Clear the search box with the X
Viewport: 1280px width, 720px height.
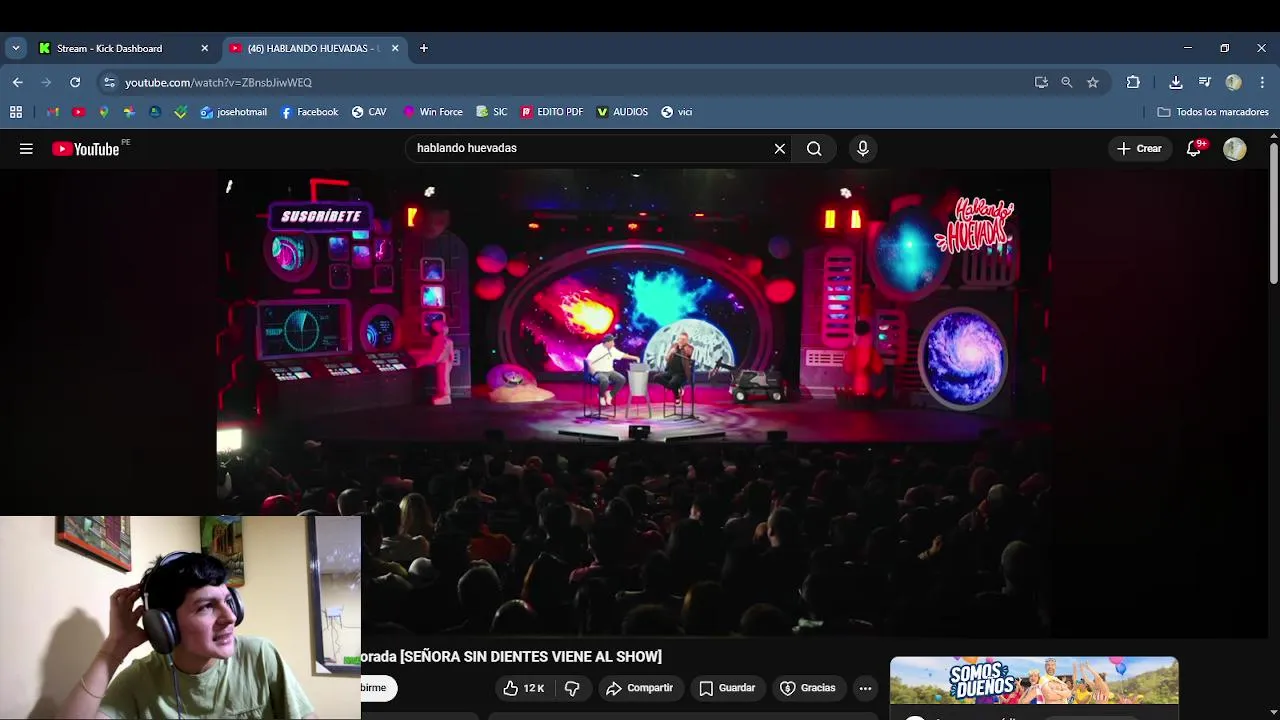pyautogui.click(x=780, y=149)
